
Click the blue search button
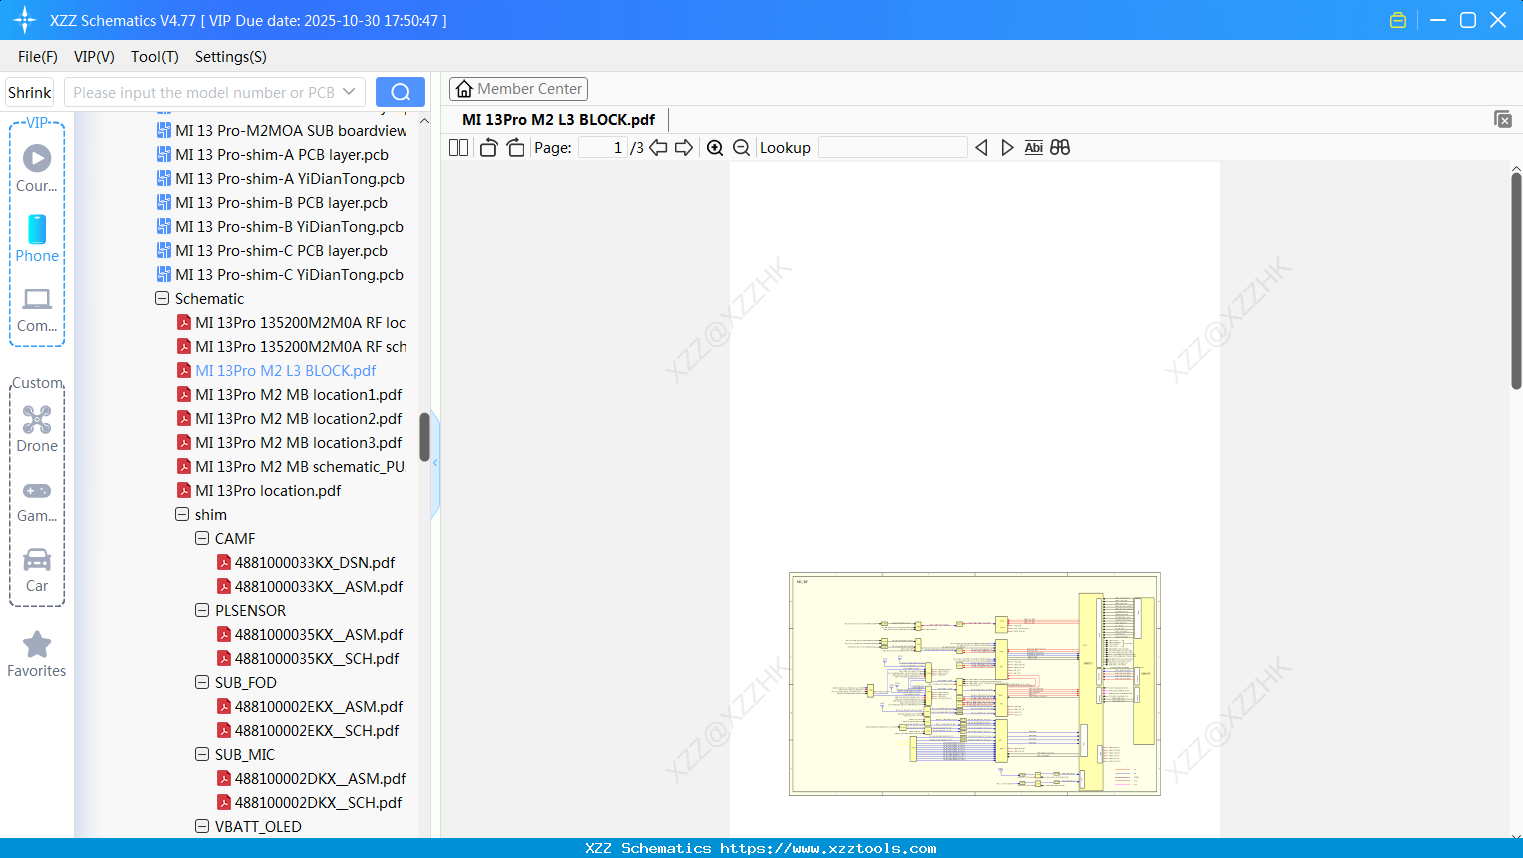tap(400, 92)
